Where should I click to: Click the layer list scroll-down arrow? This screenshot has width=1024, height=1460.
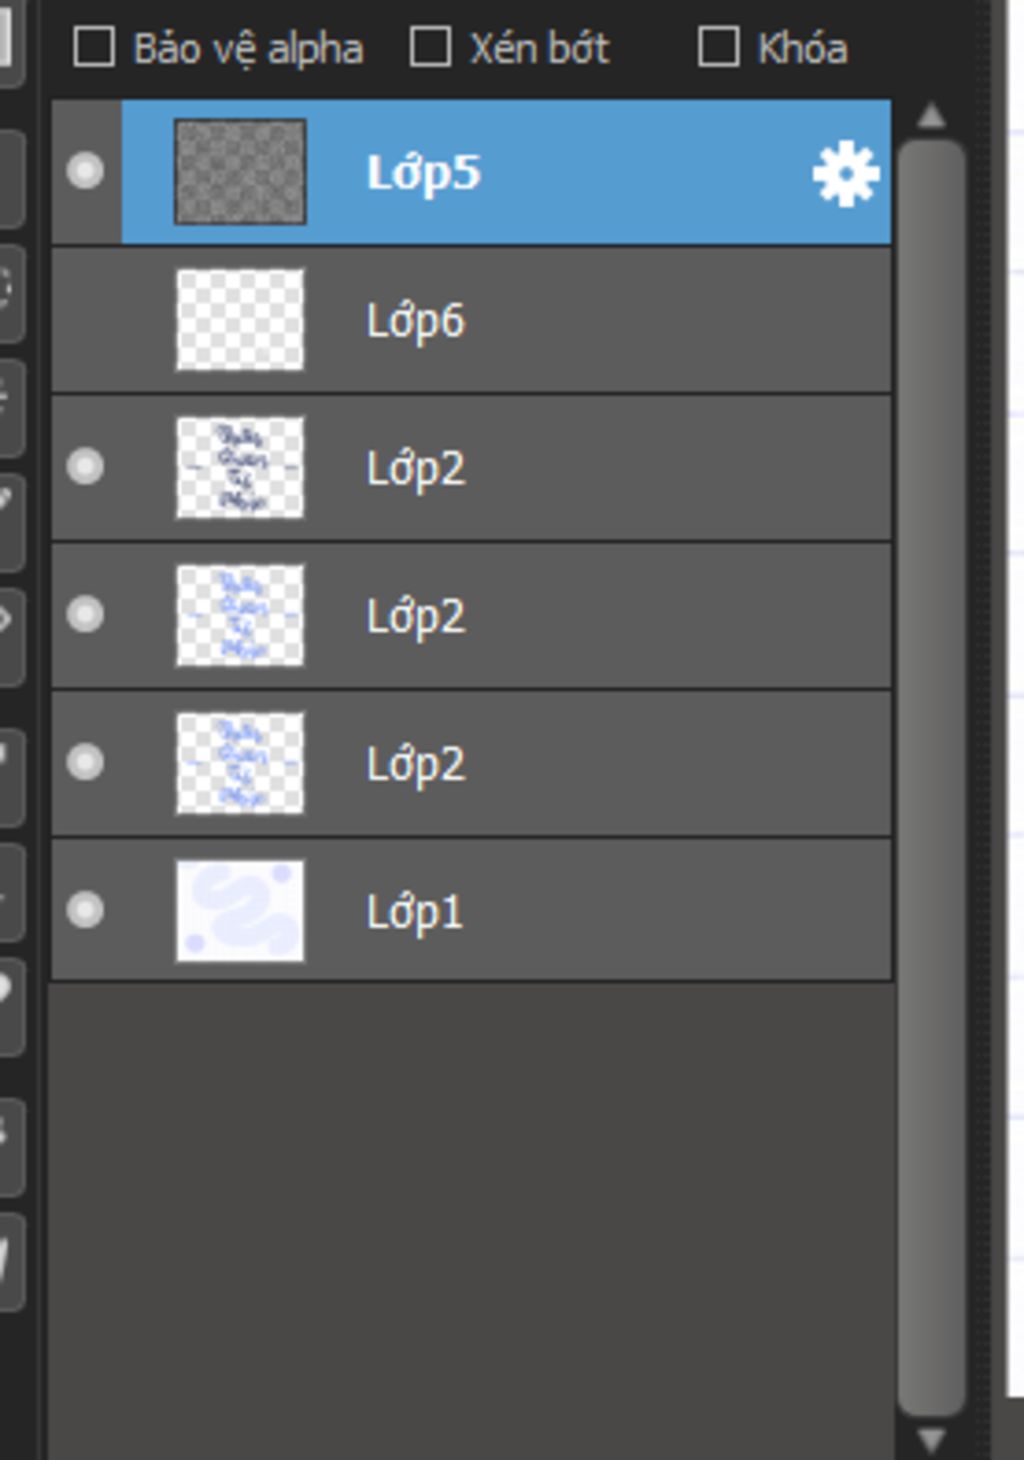pyautogui.click(x=931, y=1440)
